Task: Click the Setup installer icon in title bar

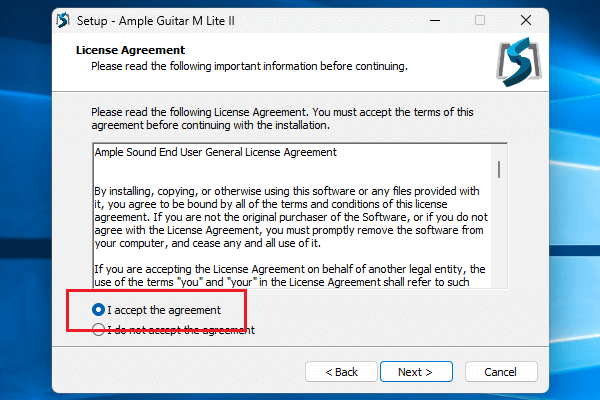Action: pyautogui.click(x=64, y=20)
